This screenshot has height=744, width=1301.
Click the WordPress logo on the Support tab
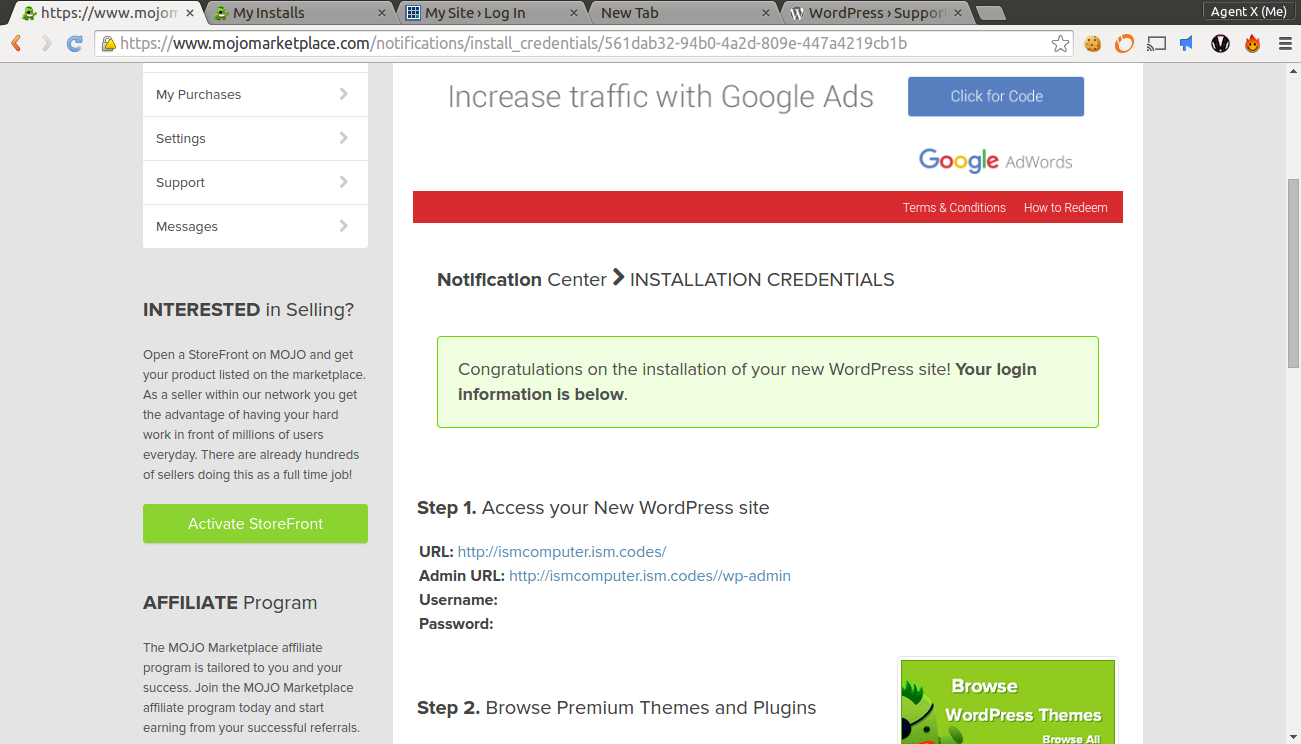point(797,13)
